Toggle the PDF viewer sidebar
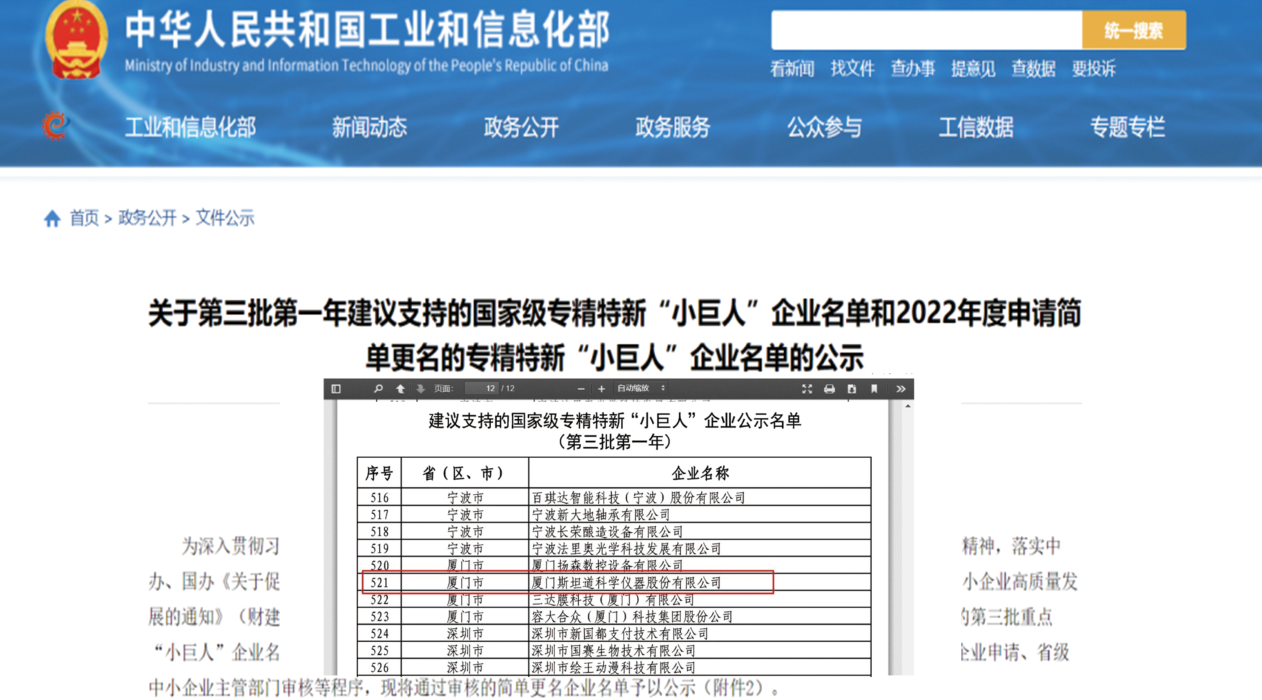The image size is (1262, 700). [x=336, y=389]
